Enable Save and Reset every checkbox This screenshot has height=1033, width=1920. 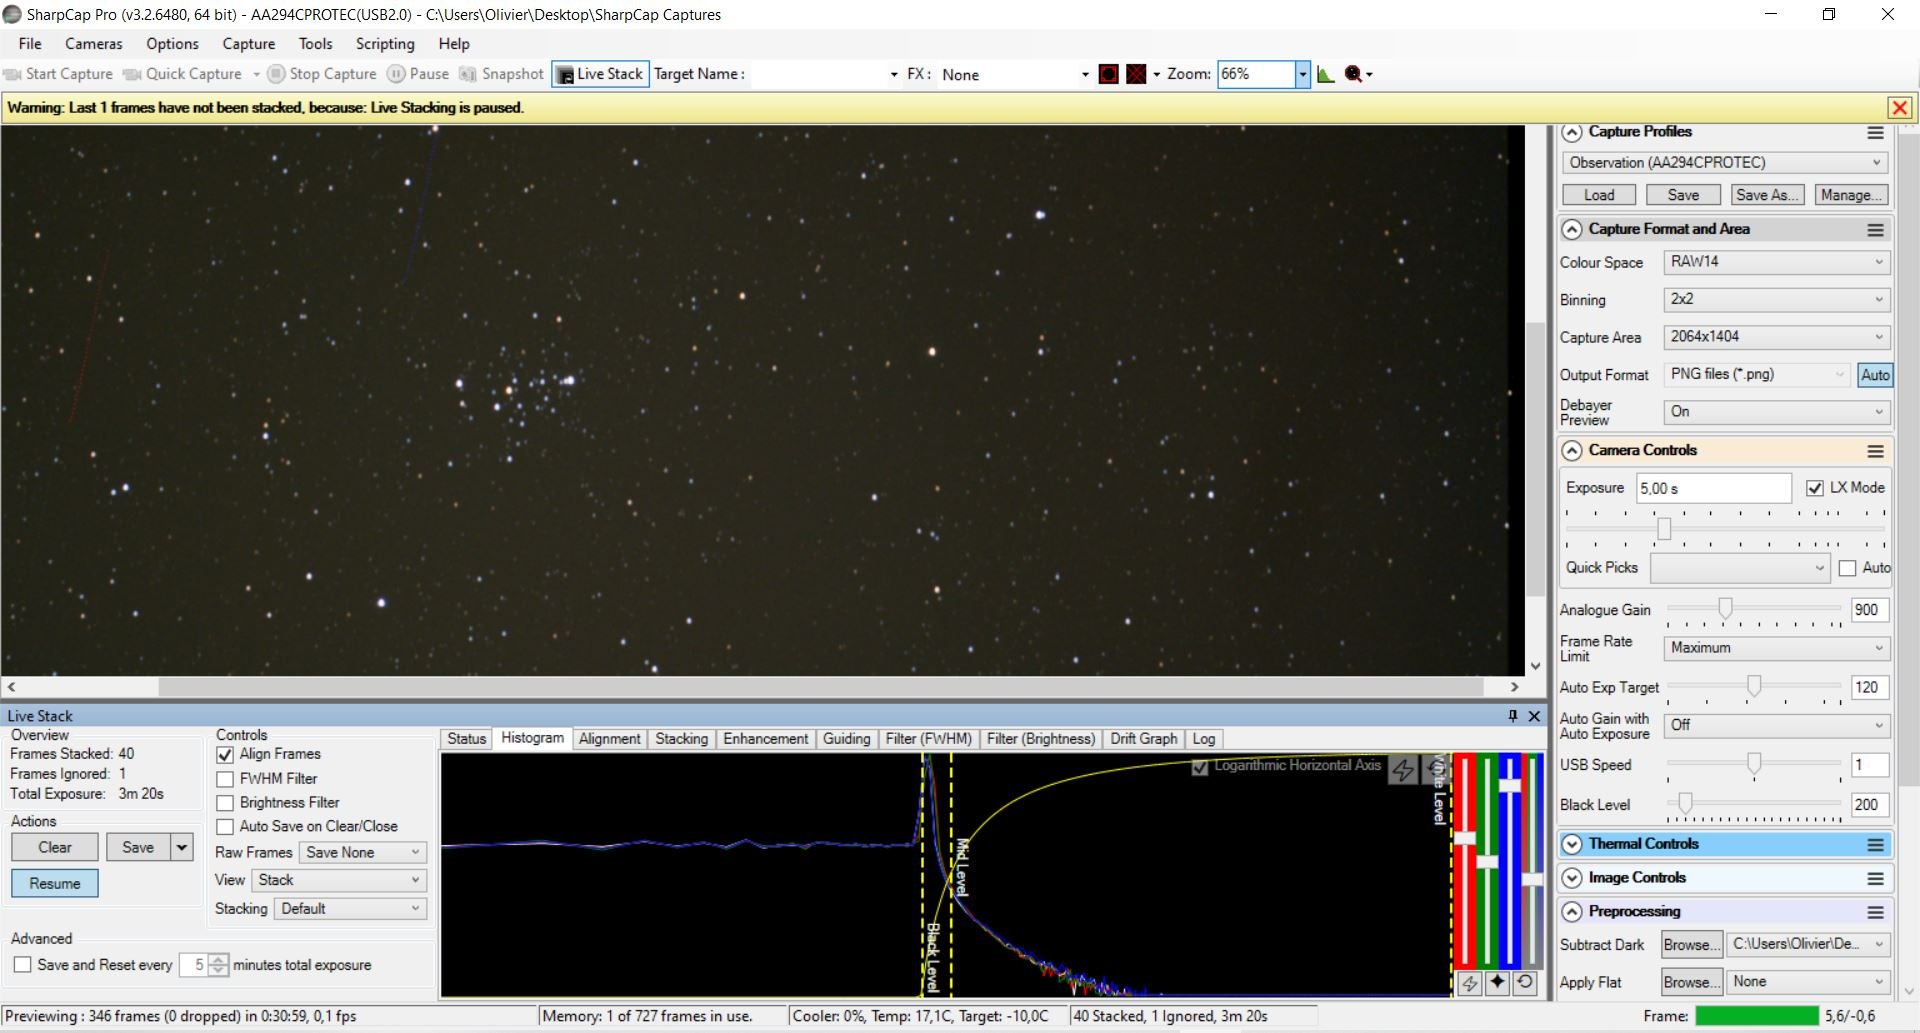coord(22,965)
